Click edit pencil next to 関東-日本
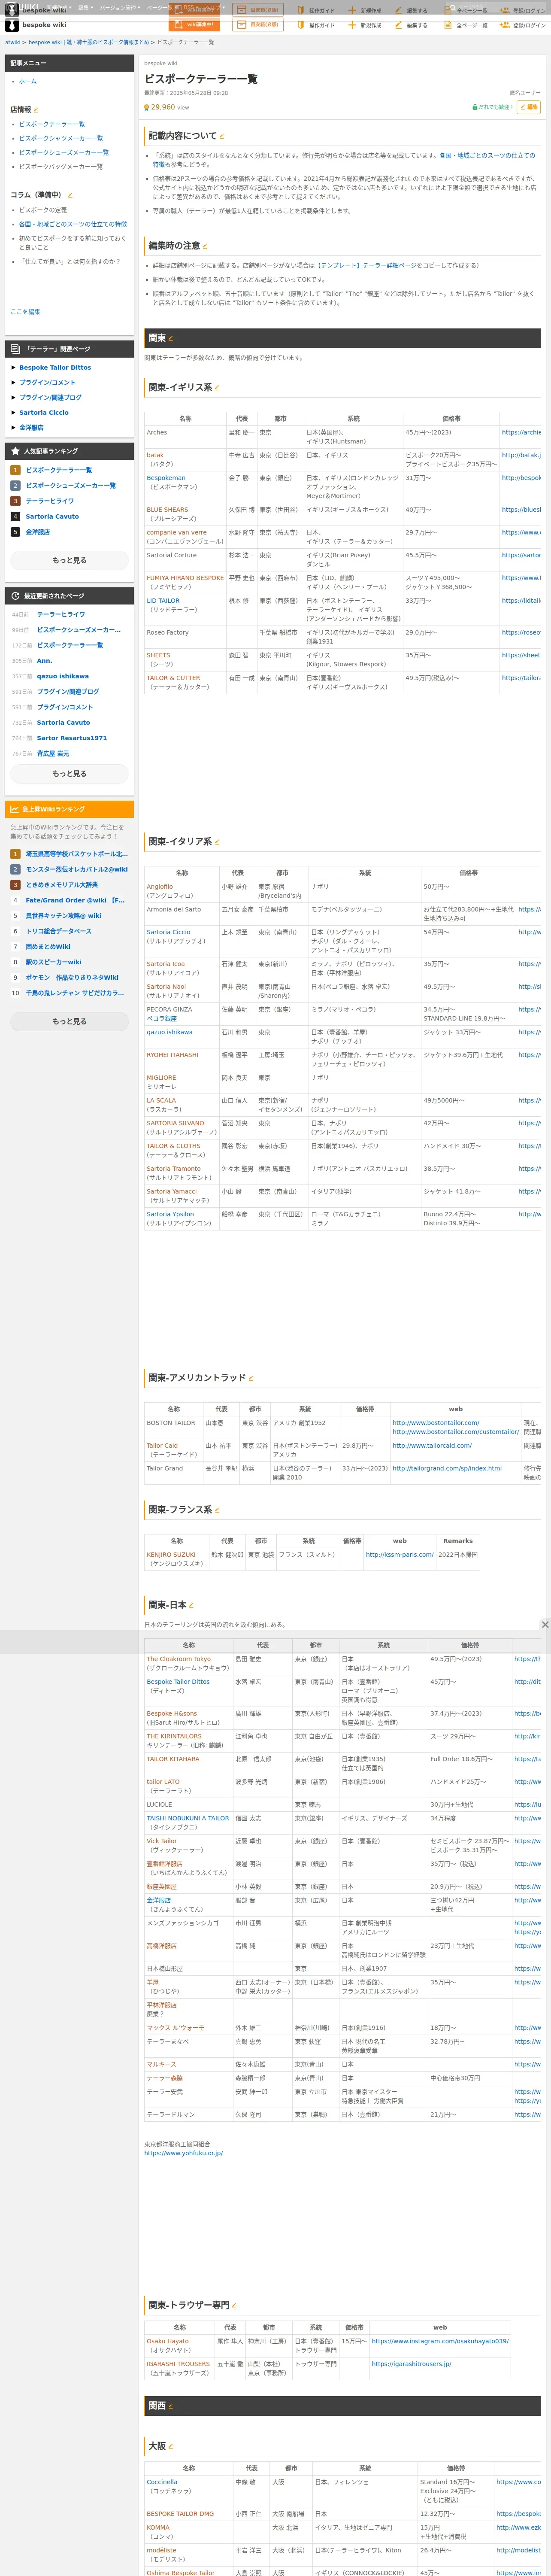This screenshot has width=551, height=2576. (x=191, y=1605)
